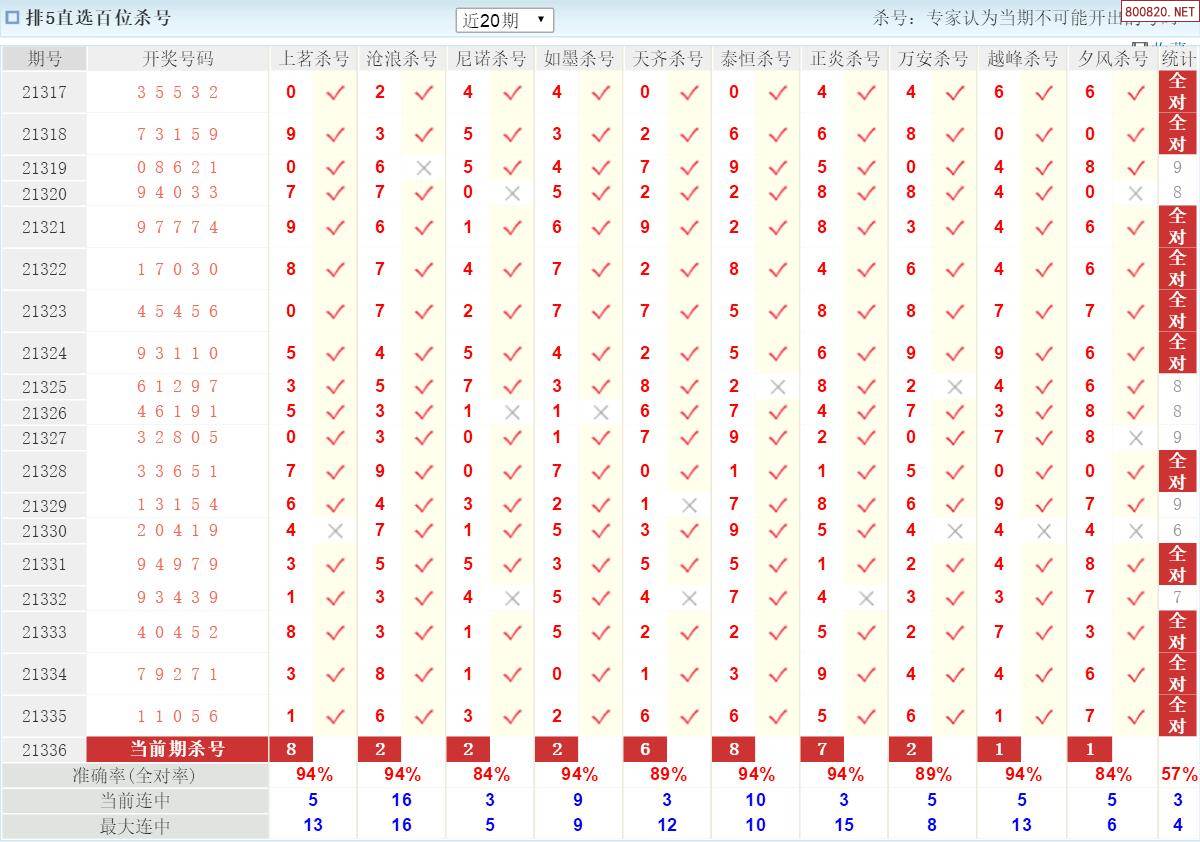Select the 泰恒杀号 column header
This screenshot has height=842, width=1200.
pos(756,59)
